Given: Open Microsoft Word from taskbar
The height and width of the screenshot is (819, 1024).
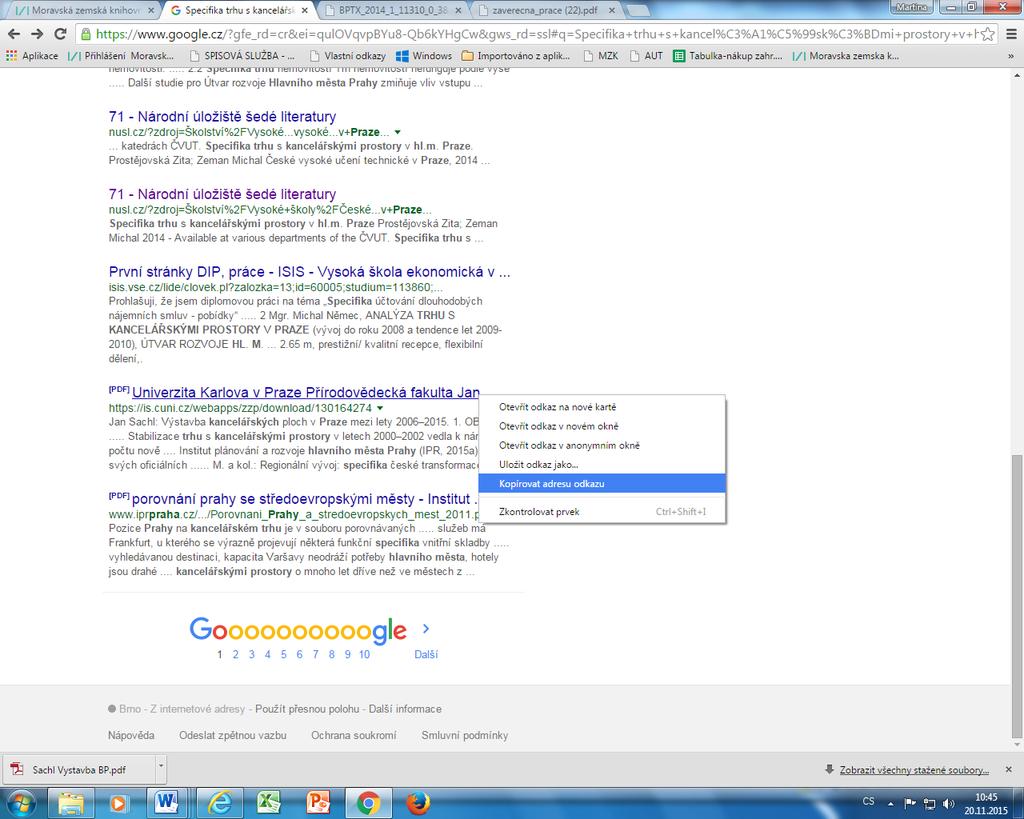Looking at the screenshot, I should [166, 803].
